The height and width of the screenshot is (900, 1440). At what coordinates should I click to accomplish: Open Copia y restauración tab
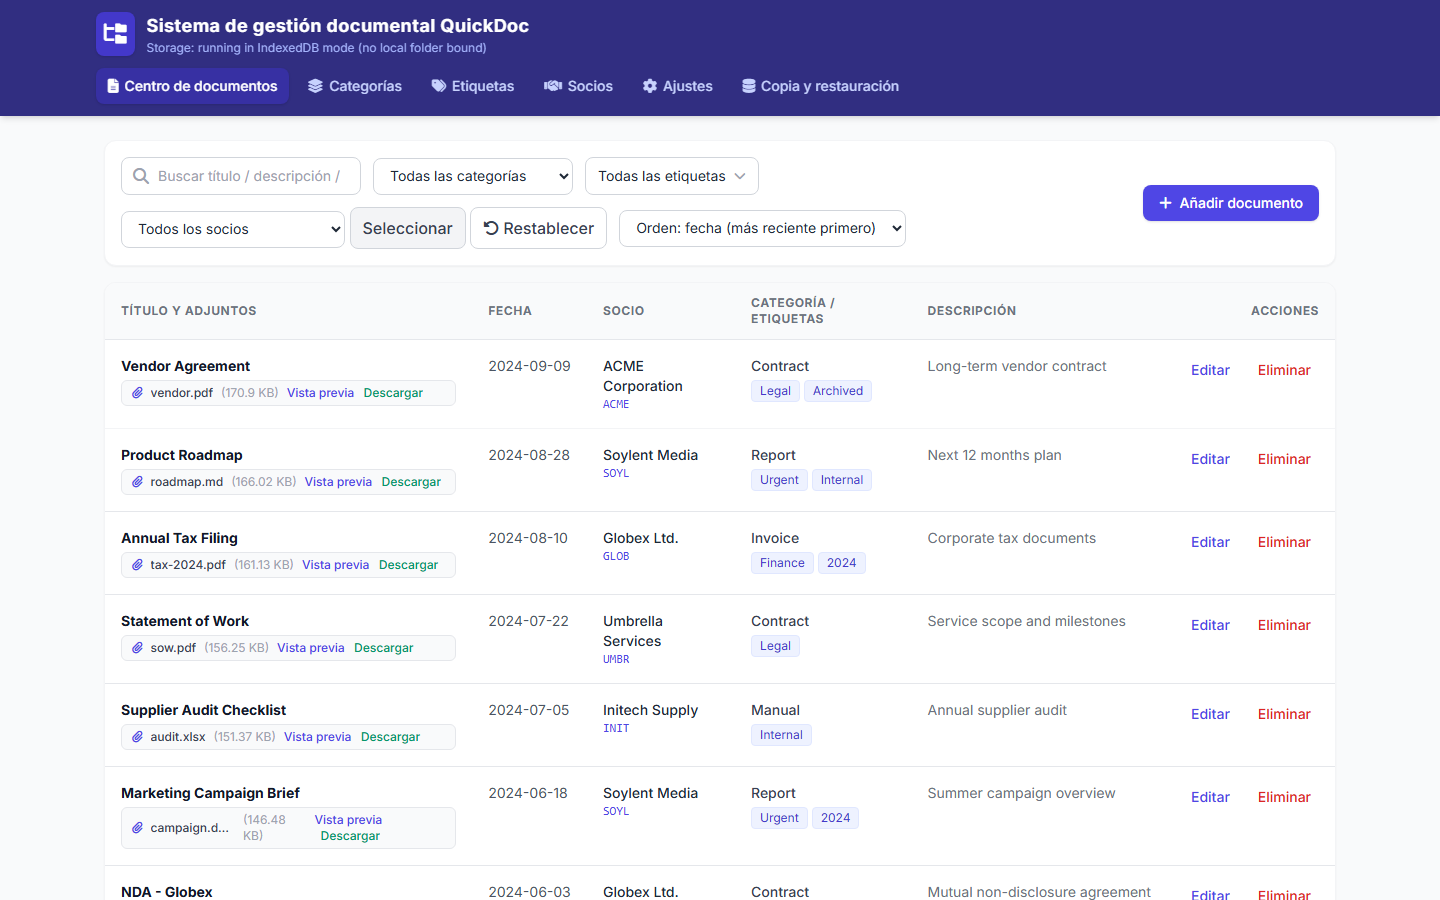pyautogui.click(x=821, y=86)
